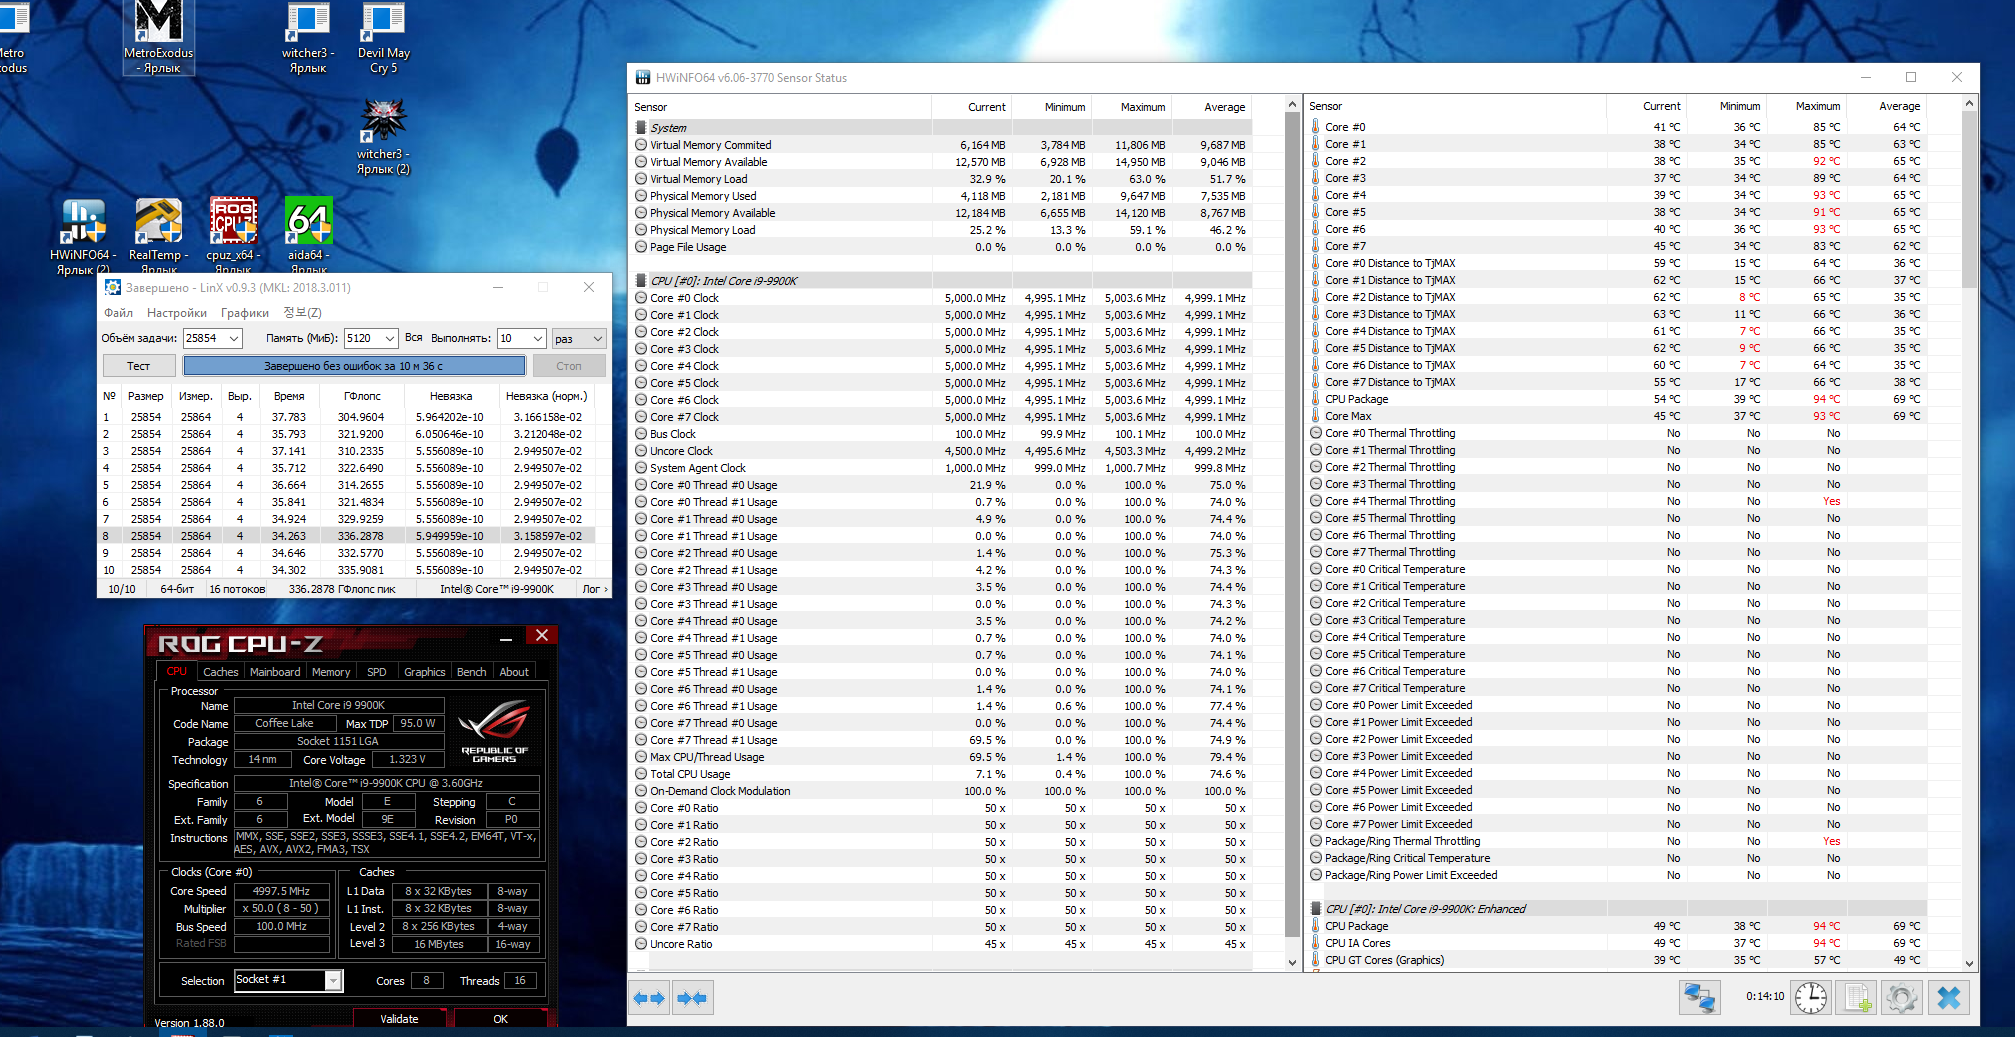
Task: Open the HWiNFO network/remote monitor icon
Action: [x=1699, y=997]
